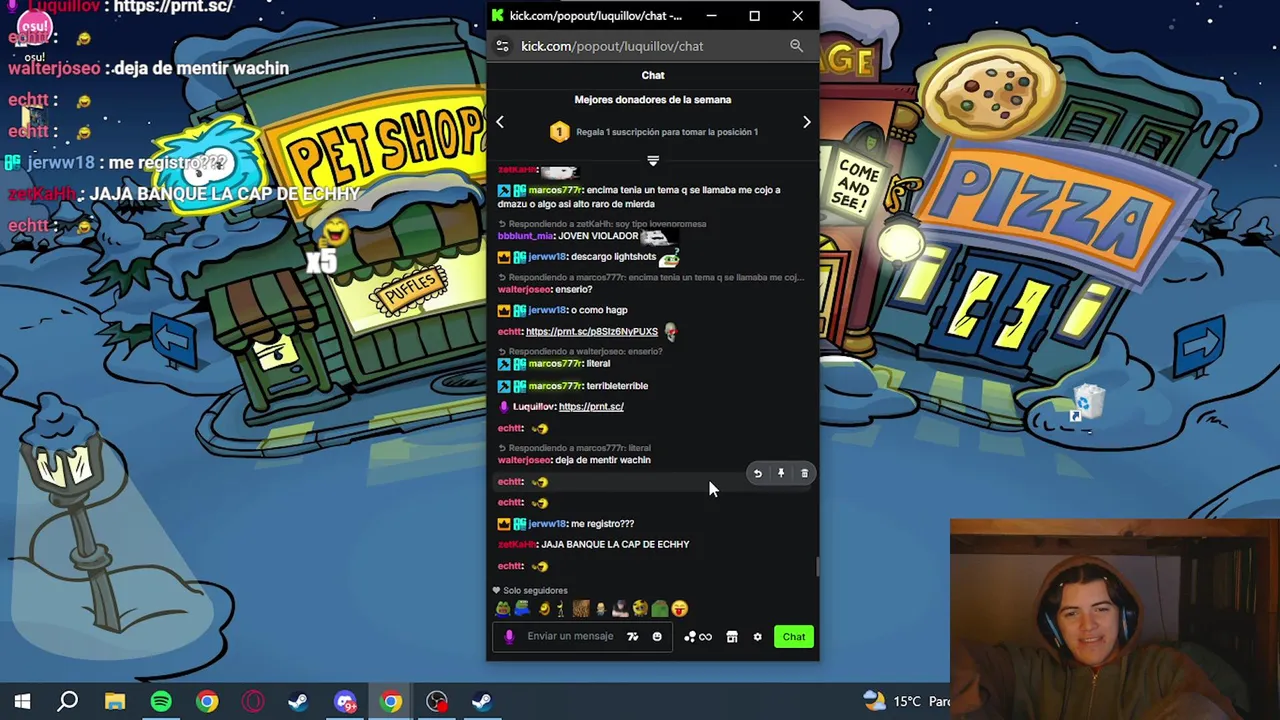
Task: Click the 7TV emote icon in message box
Action: click(x=632, y=637)
